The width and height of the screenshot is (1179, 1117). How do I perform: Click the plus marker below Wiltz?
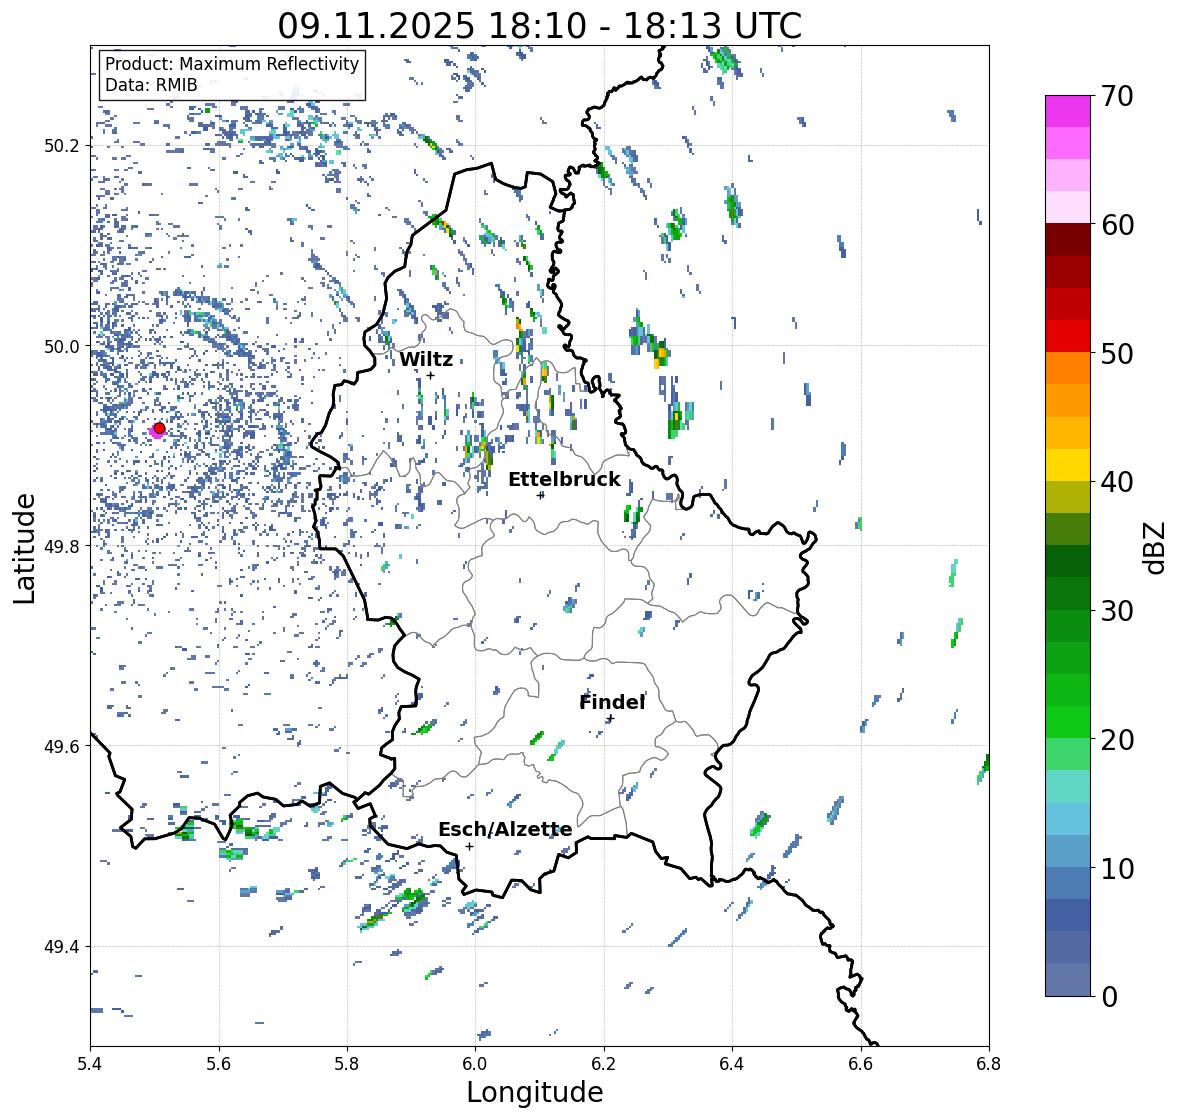click(x=430, y=375)
